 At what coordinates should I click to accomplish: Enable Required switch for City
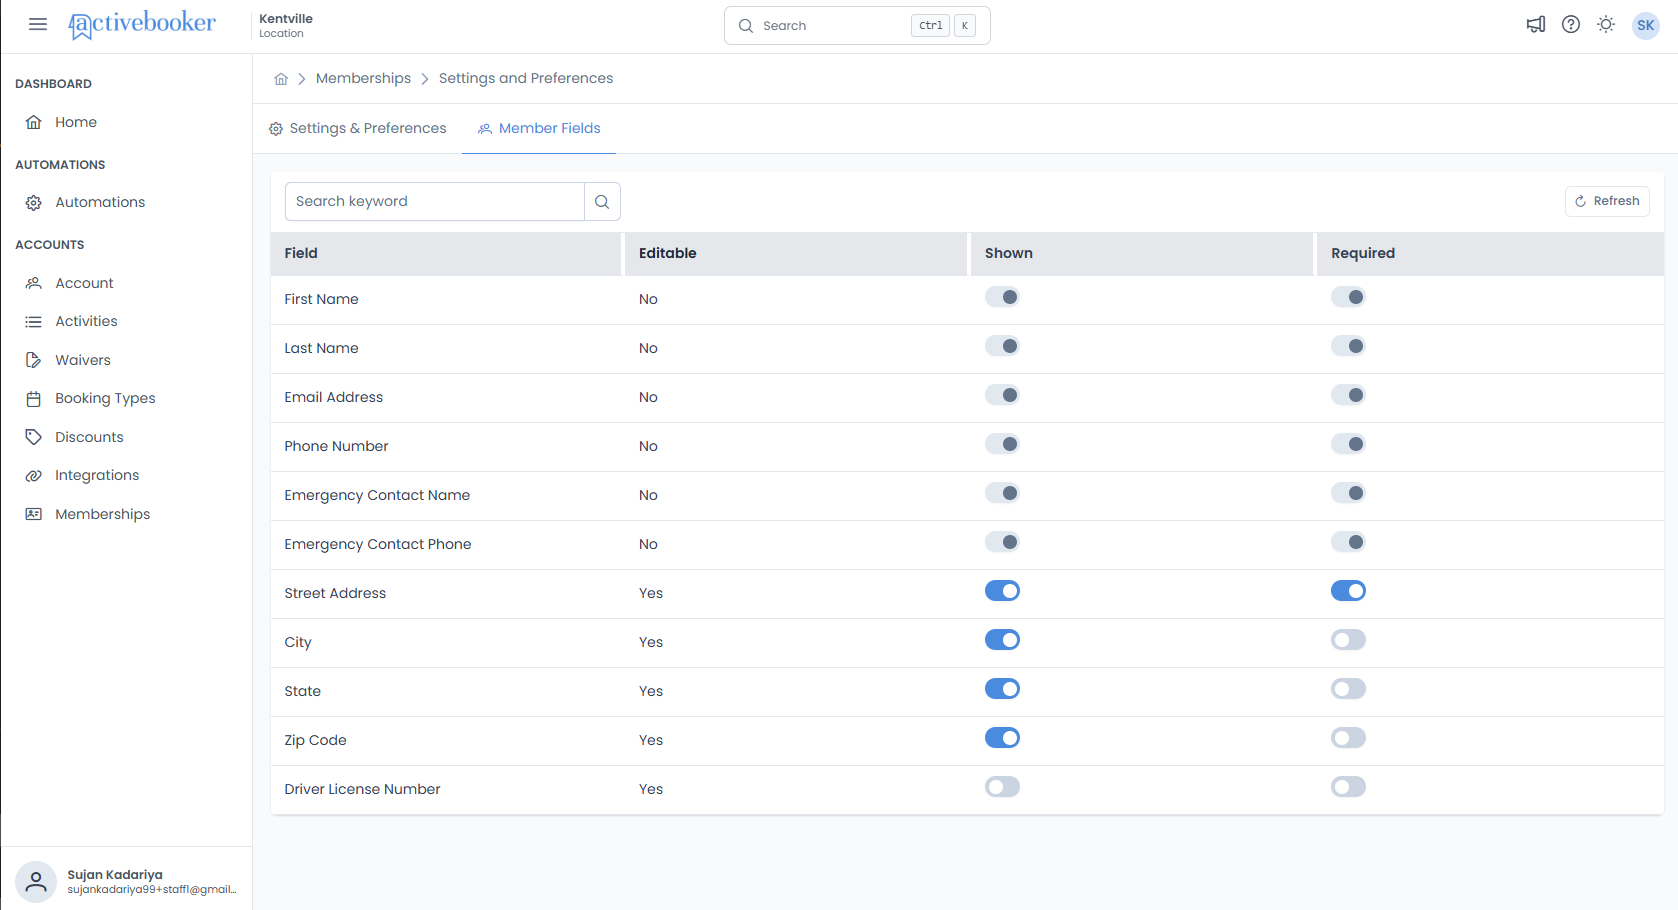coord(1348,640)
